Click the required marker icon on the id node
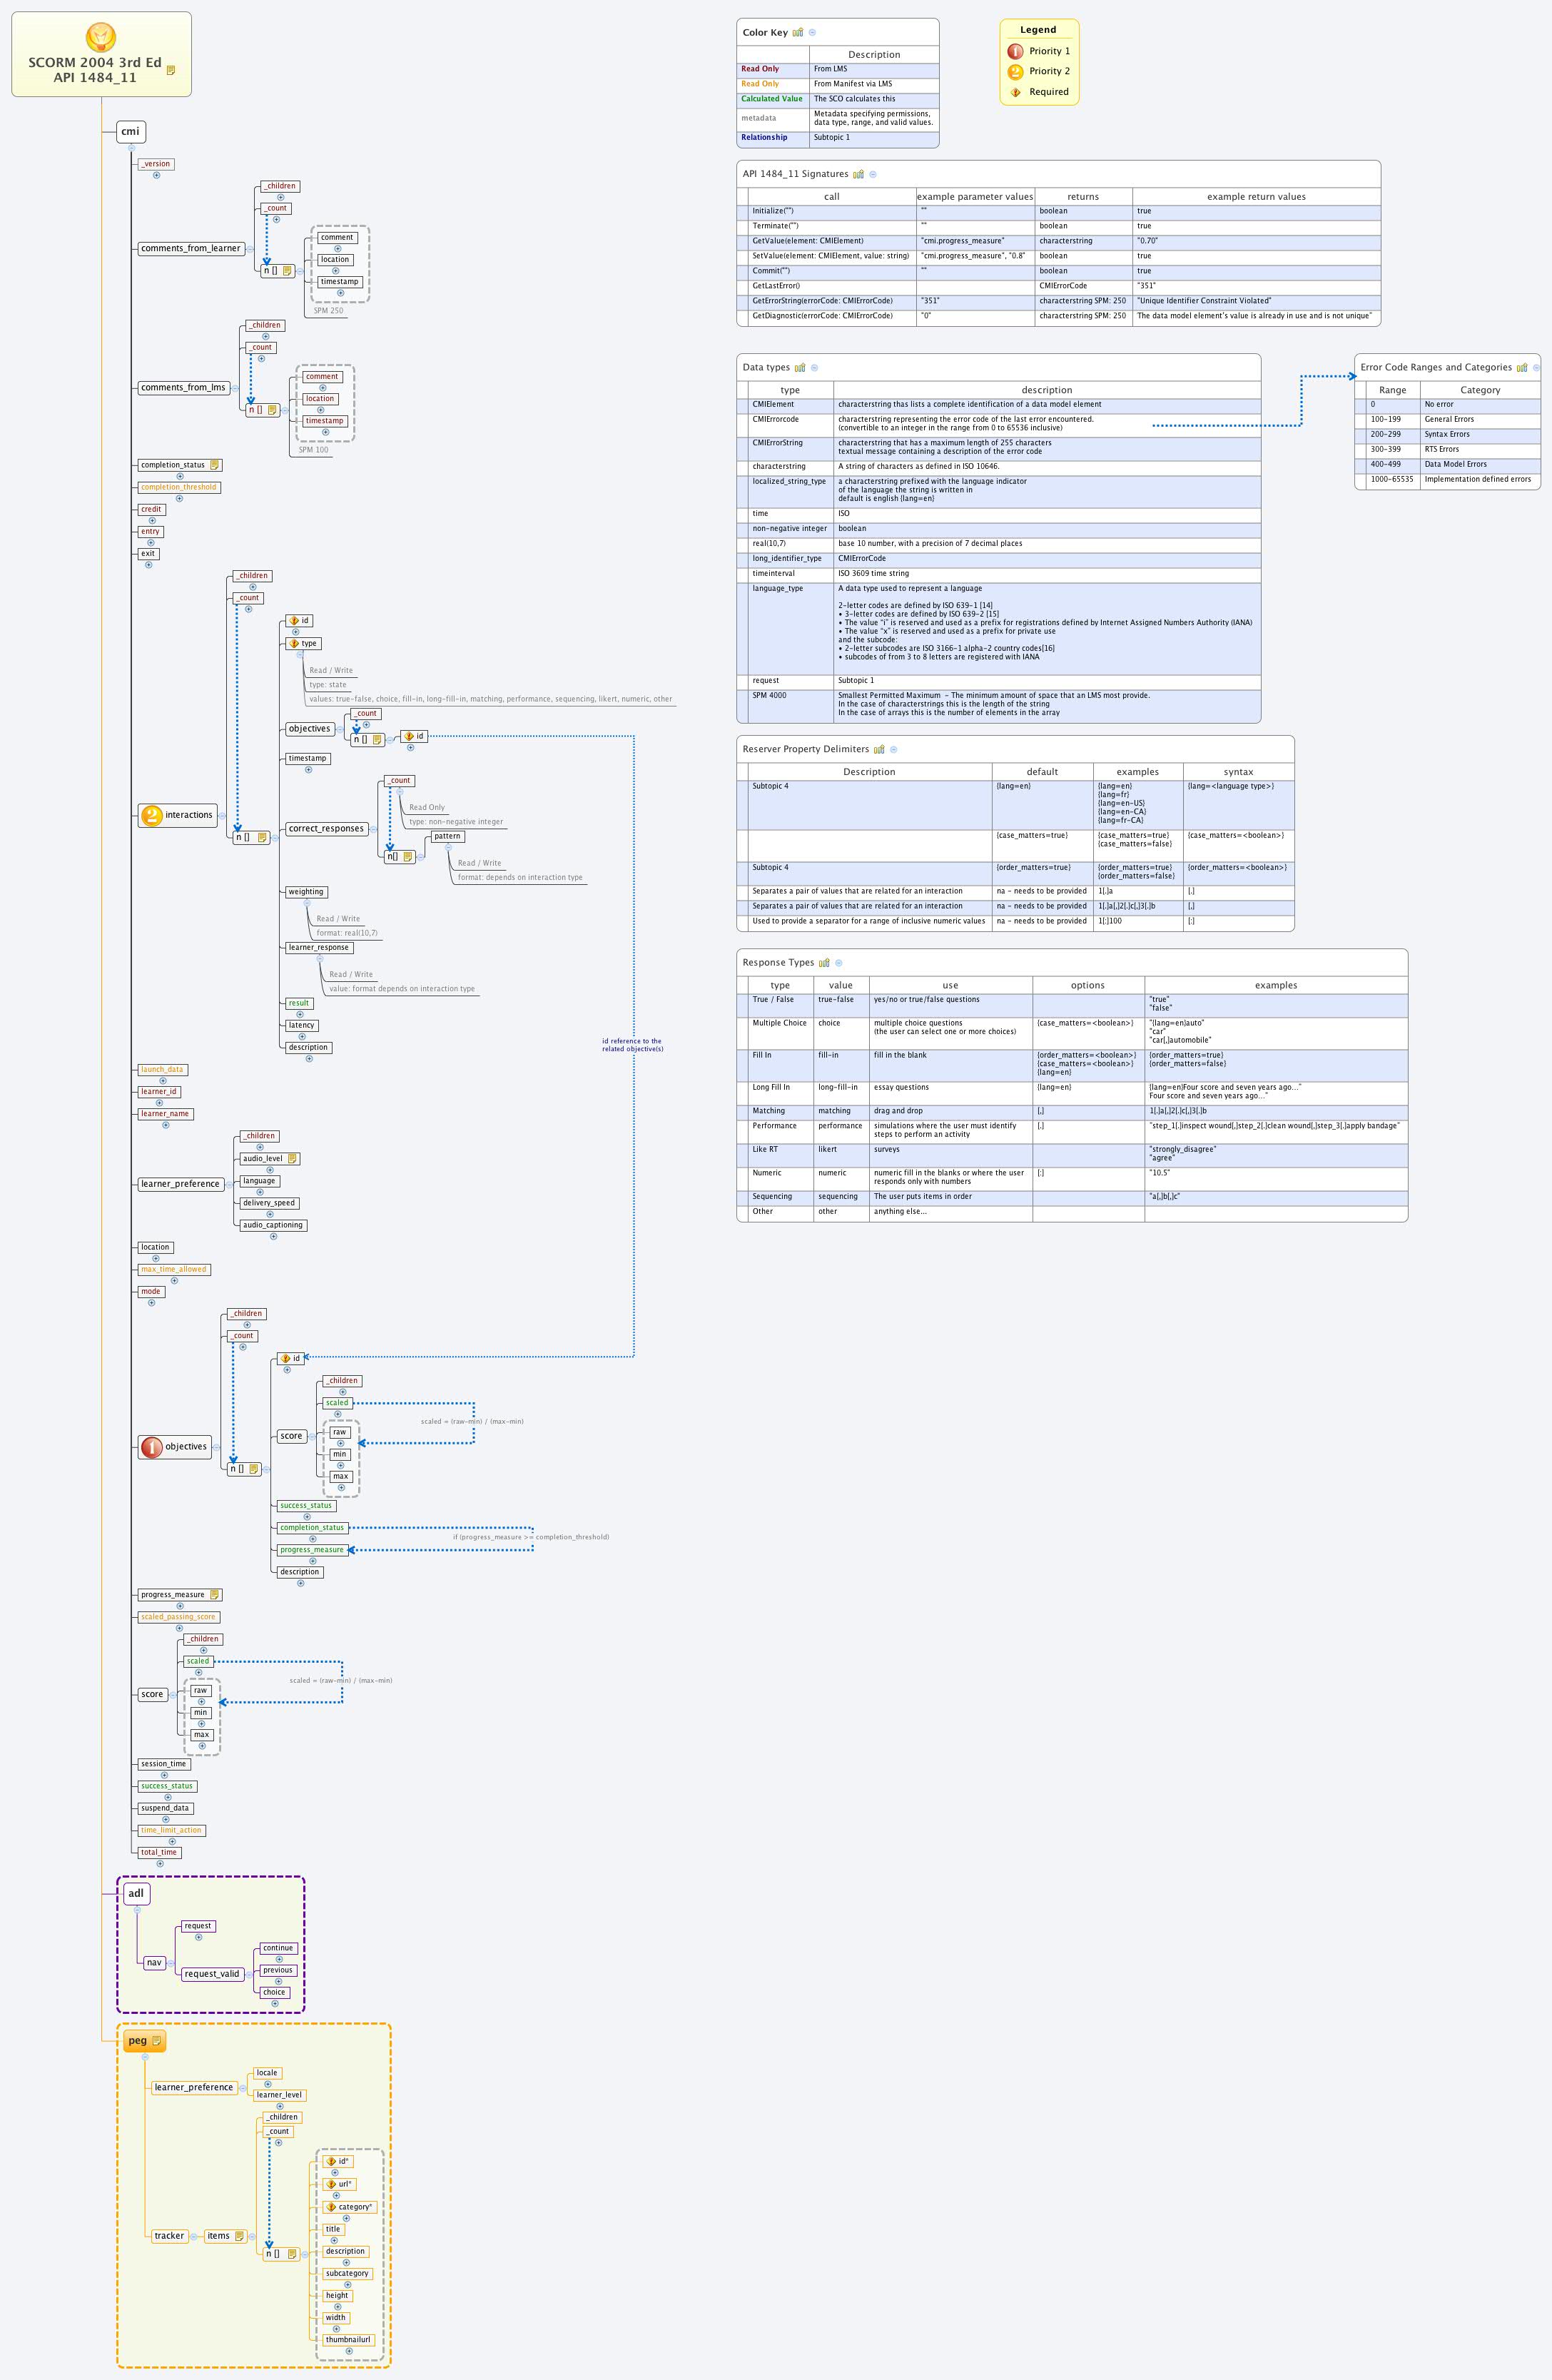1552x2380 pixels. point(294,621)
